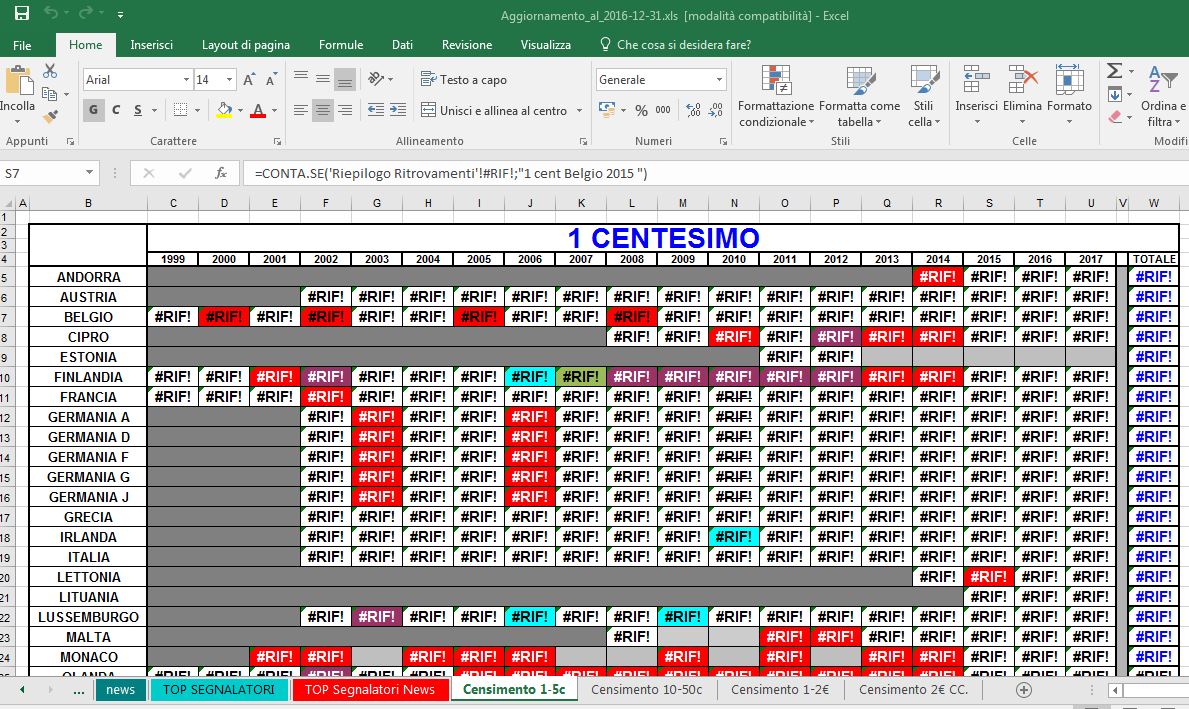
Task: Click the Testo a capo button
Action: tap(464, 80)
